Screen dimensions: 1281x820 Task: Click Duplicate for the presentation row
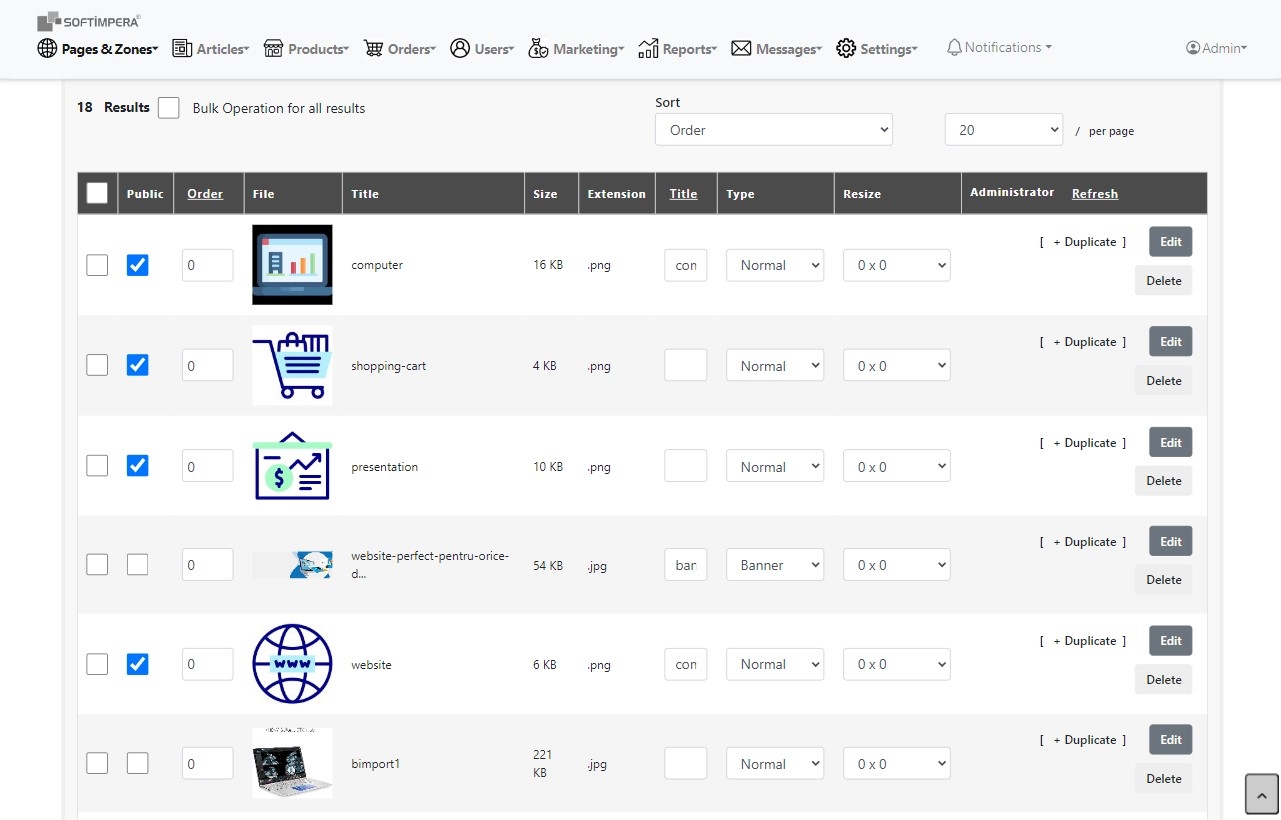[x=1083, y=442]
